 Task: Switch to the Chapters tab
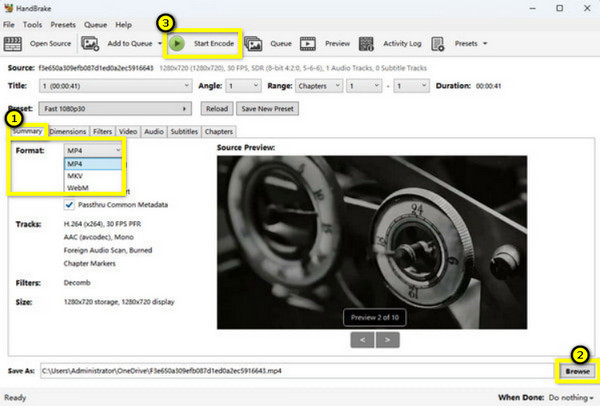pos(218,131)
